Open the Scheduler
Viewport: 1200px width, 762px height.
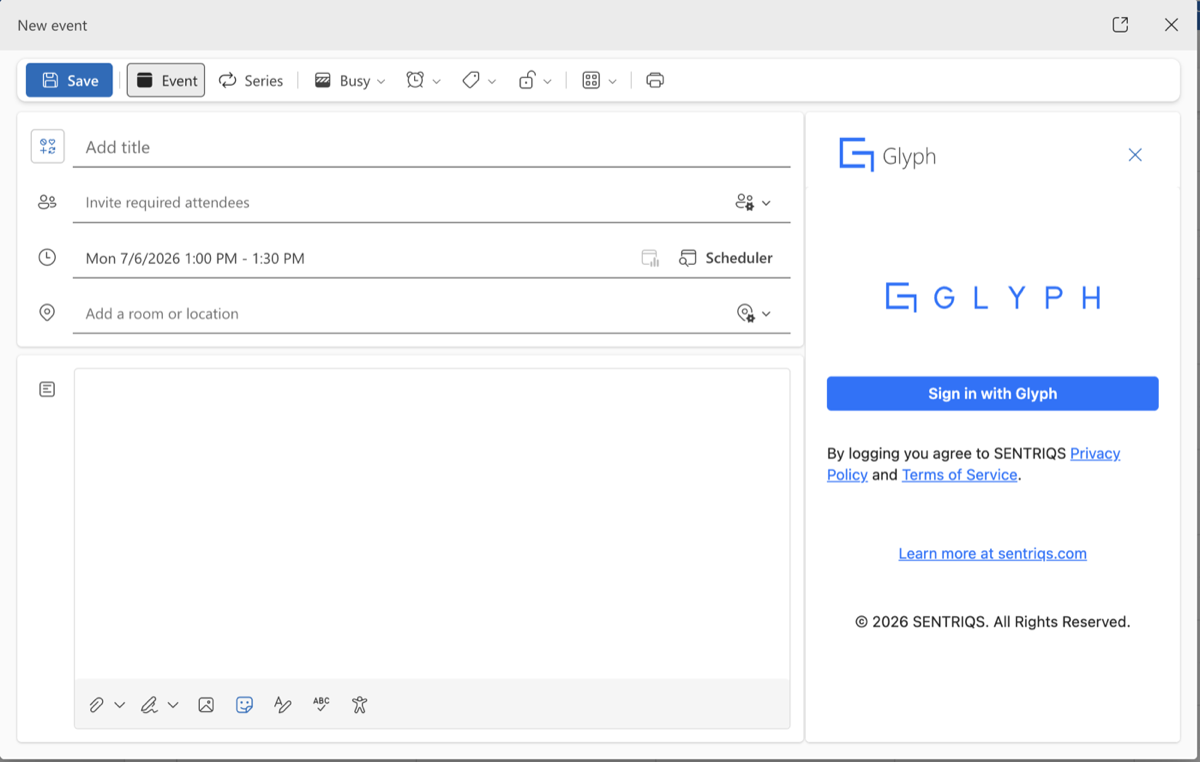pyautogui.click(x=726, y=258)
